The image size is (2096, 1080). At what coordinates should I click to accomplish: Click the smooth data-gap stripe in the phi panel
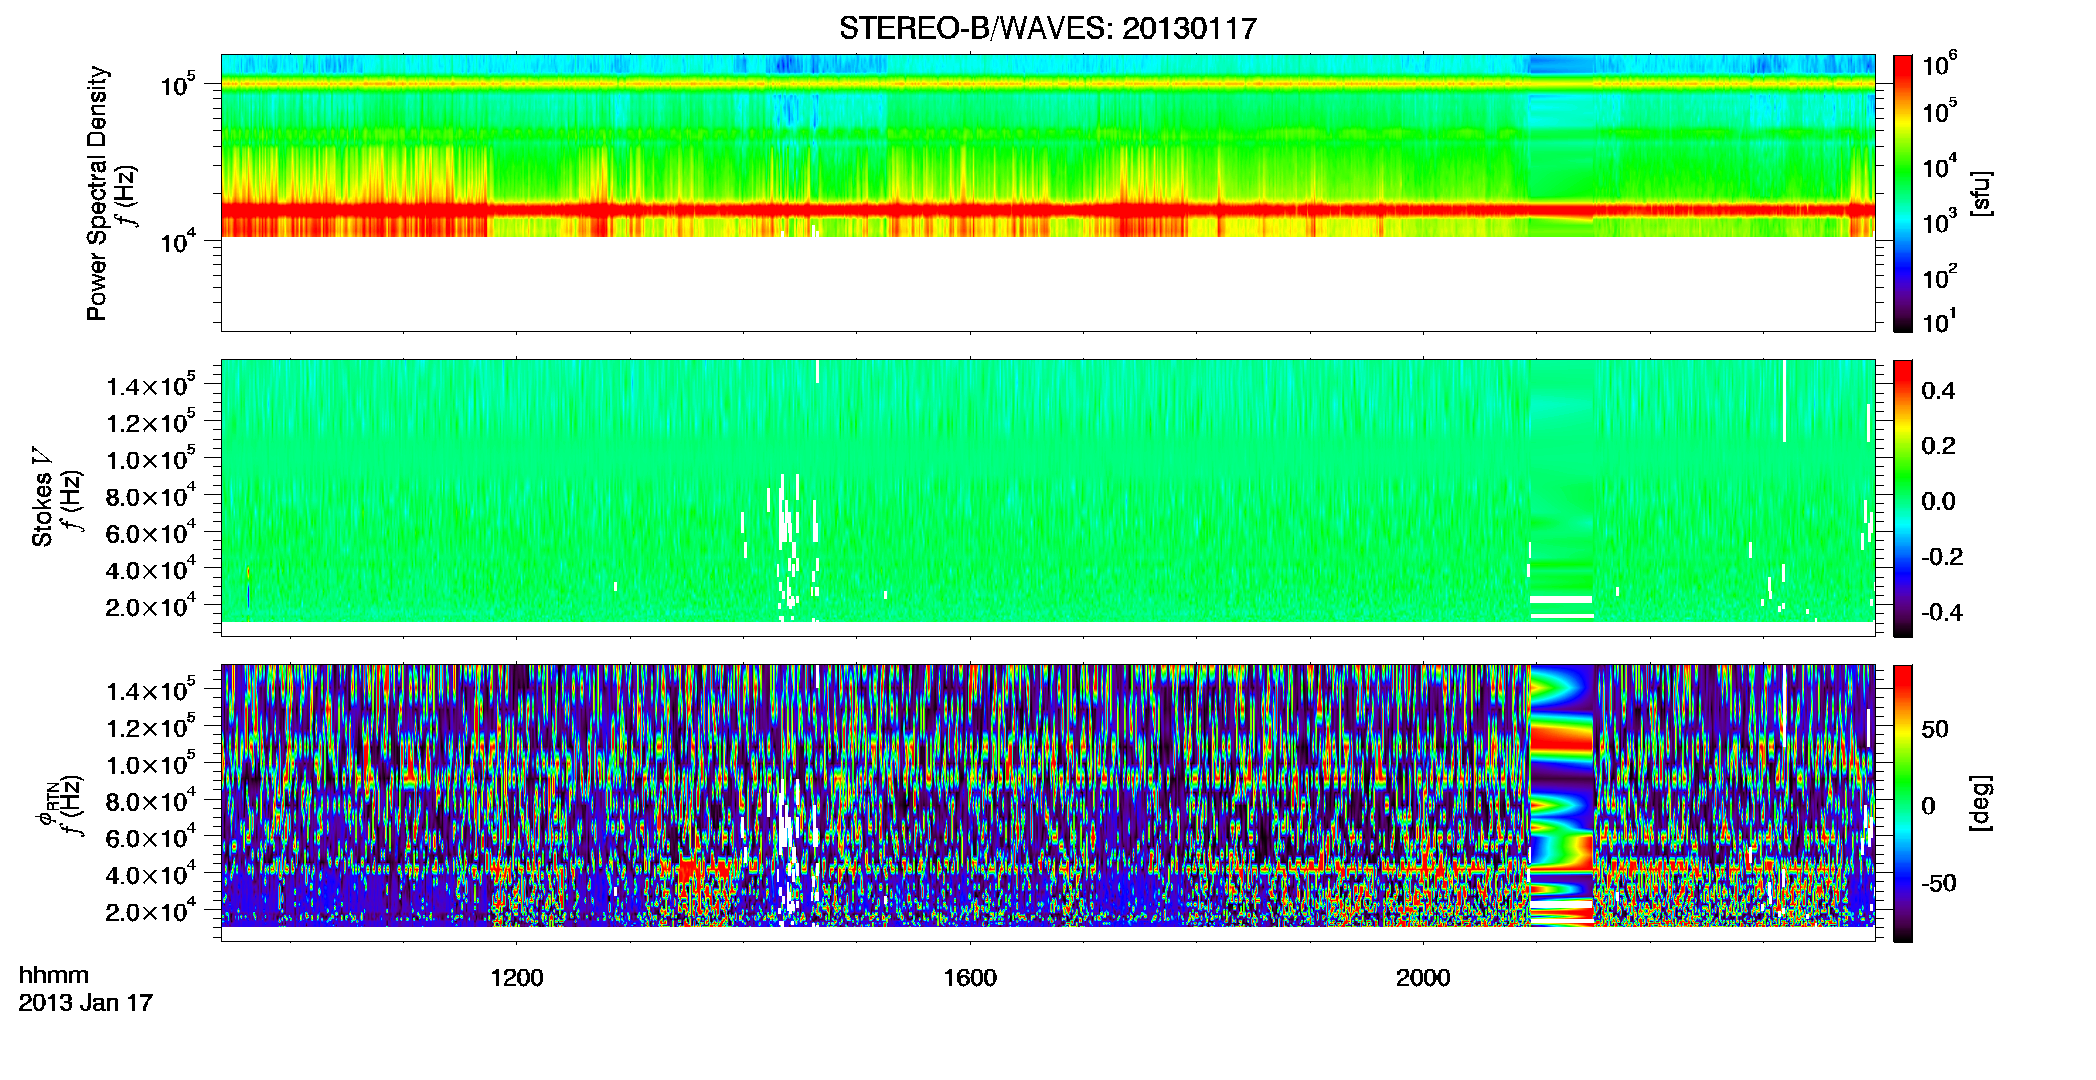(x=1562, y=795)
